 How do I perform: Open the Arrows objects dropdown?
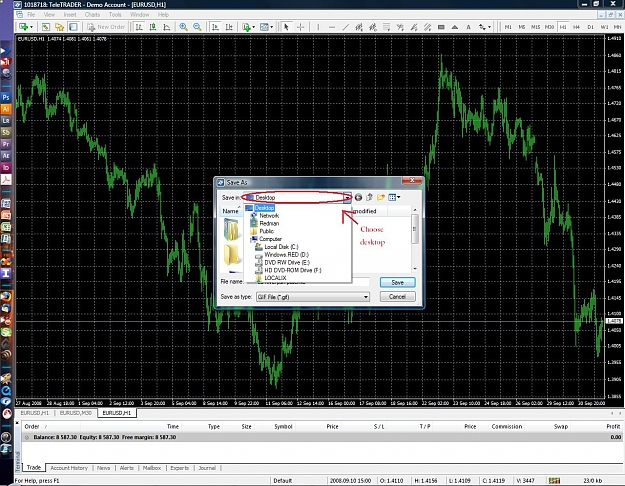[x=485, y=27]
